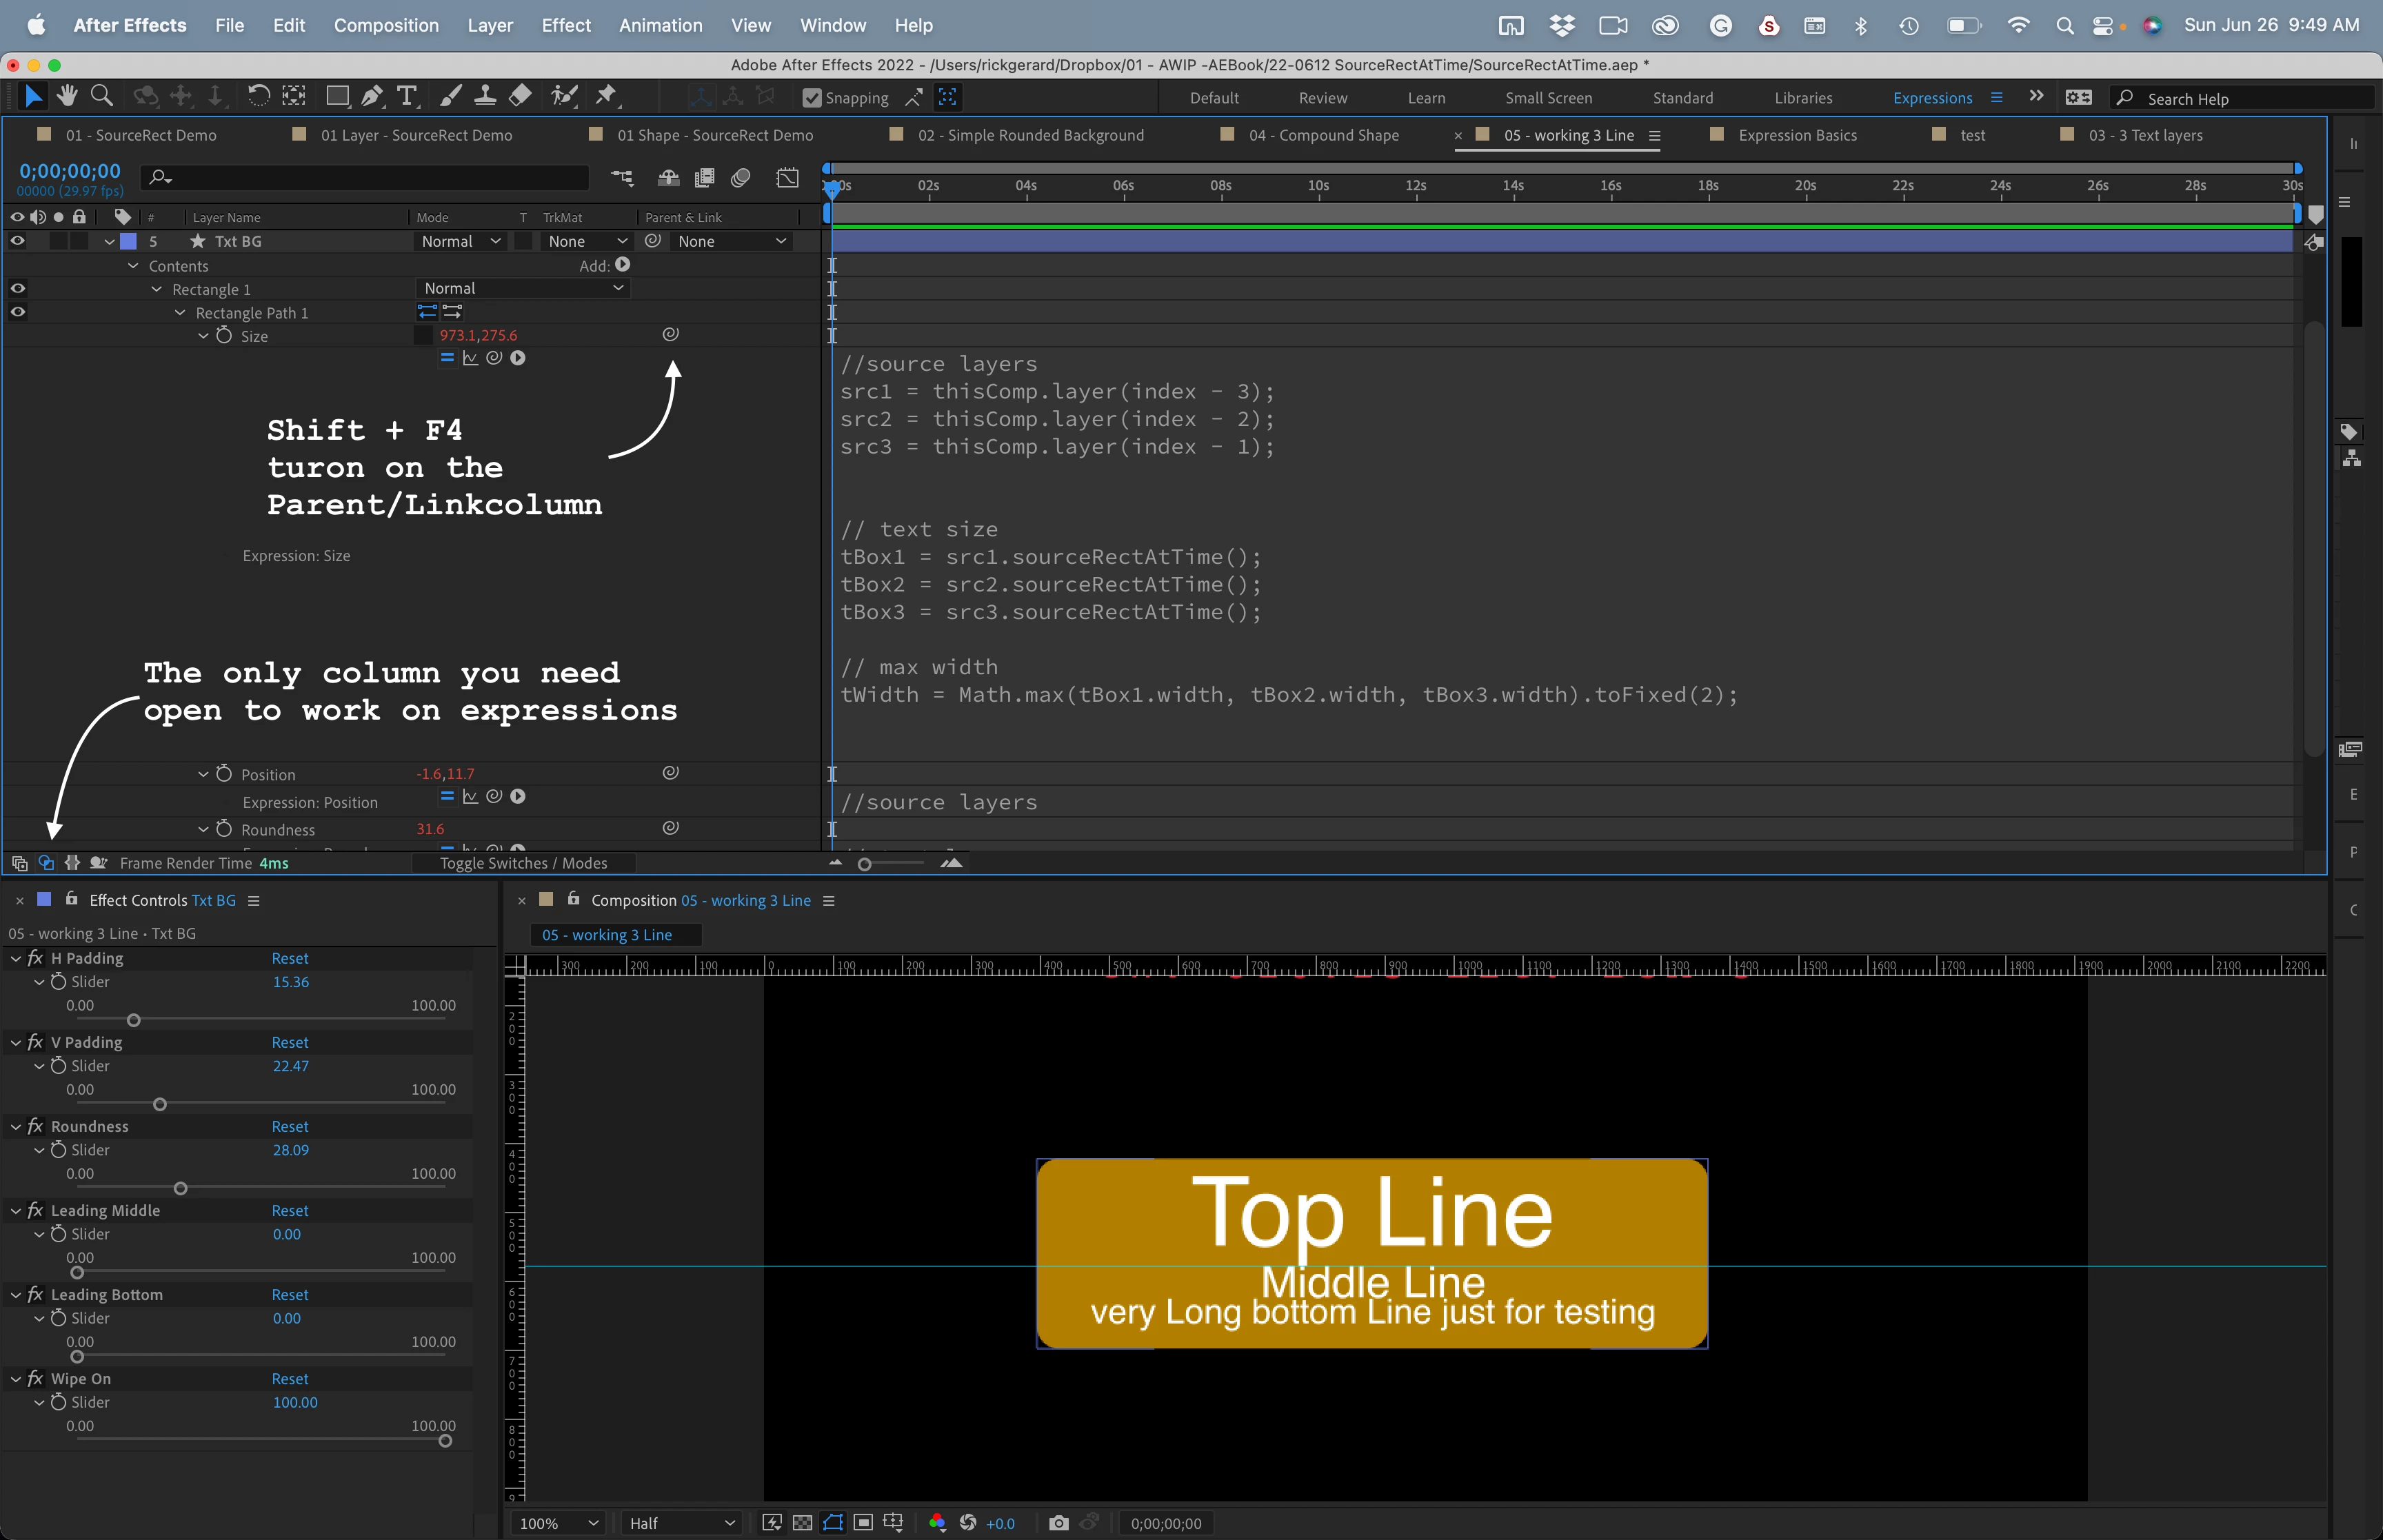Image resolution: width=2383 pixels, height=1540 pixels.
Task: Hide the Txt BG layer eye
Action: (17, 241)
